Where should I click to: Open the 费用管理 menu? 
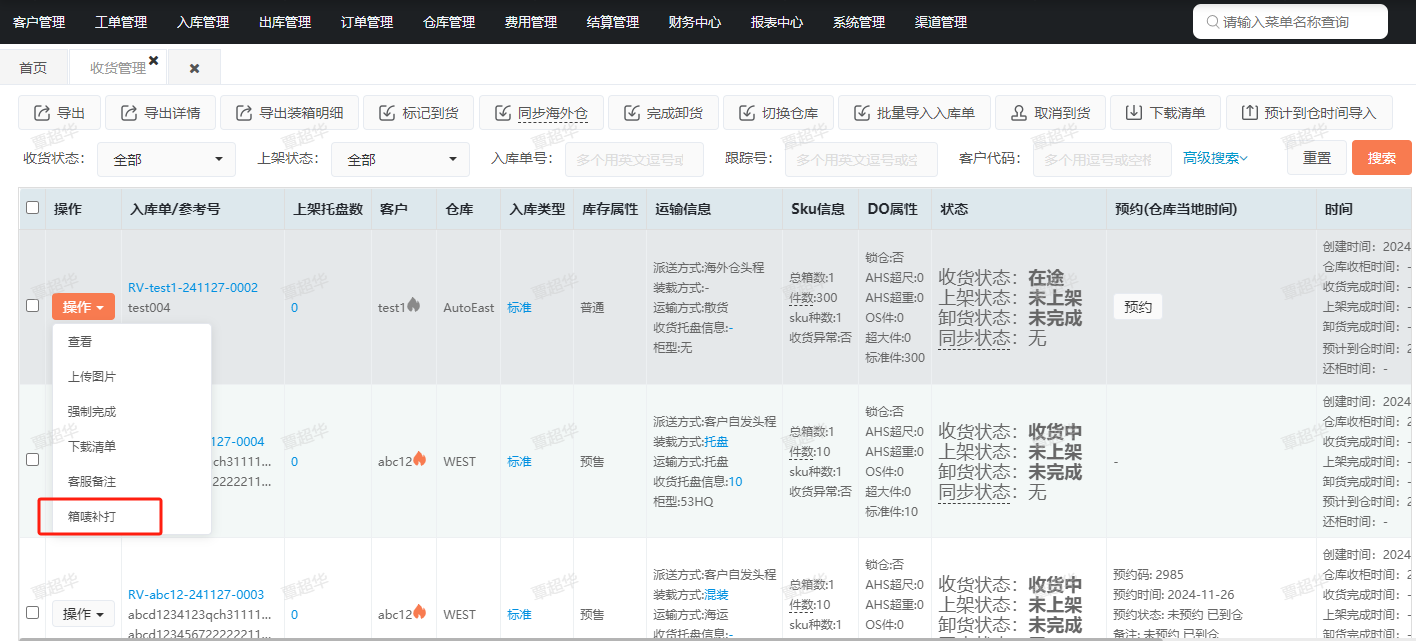pyautogui.click(x=531, y=22)
